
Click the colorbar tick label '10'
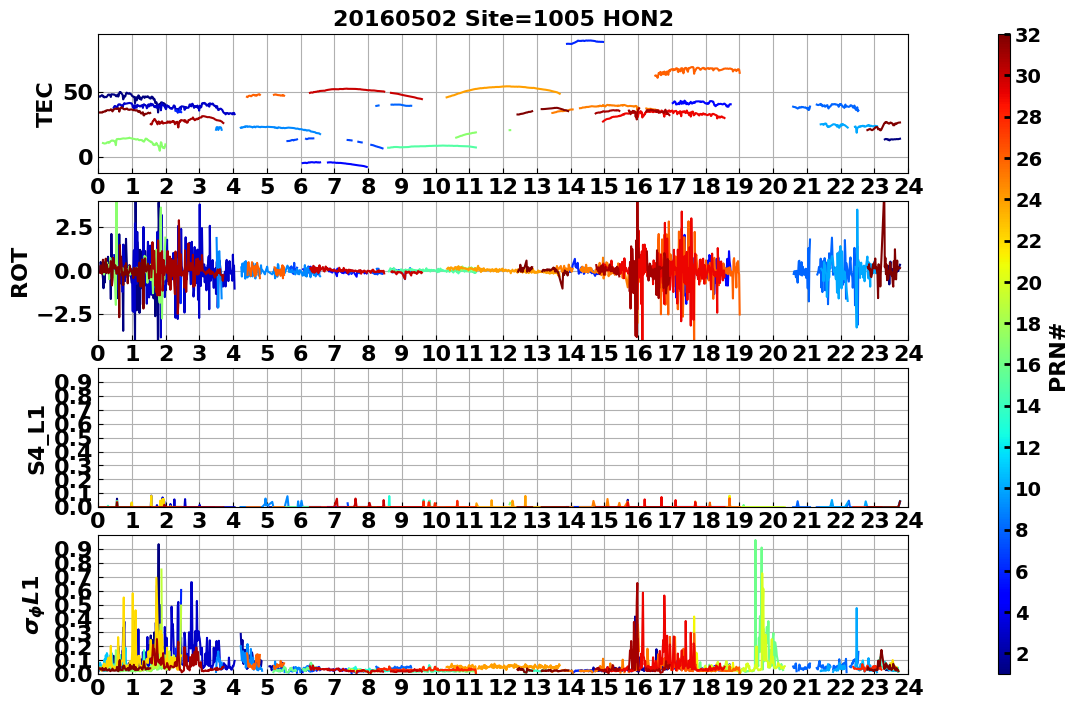(x=1028, y=488)
